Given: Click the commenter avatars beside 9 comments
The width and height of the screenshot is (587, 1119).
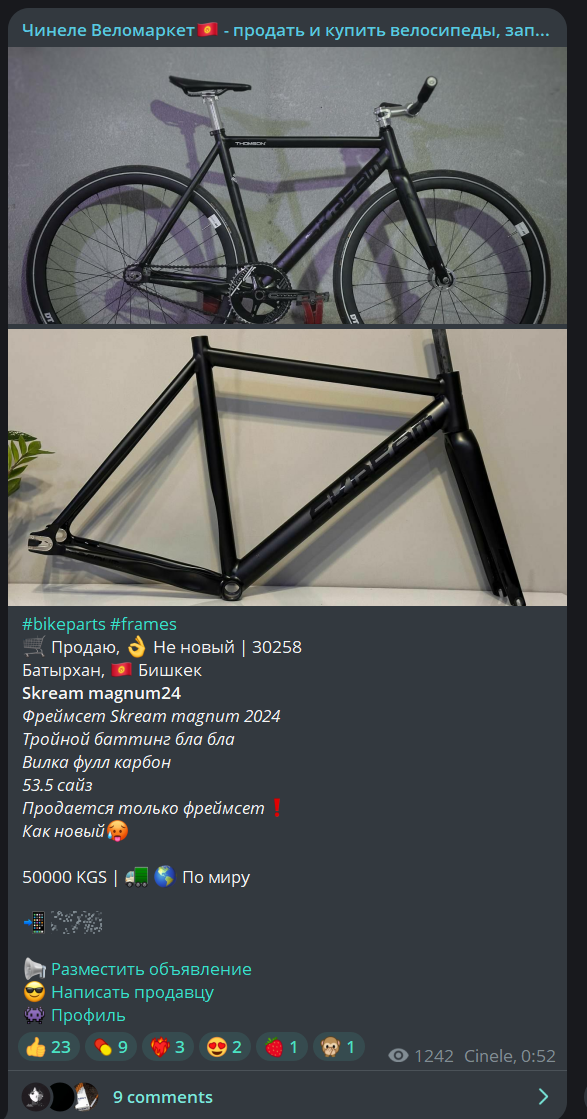Looking at the screenshot, I should pos(60,1096).
